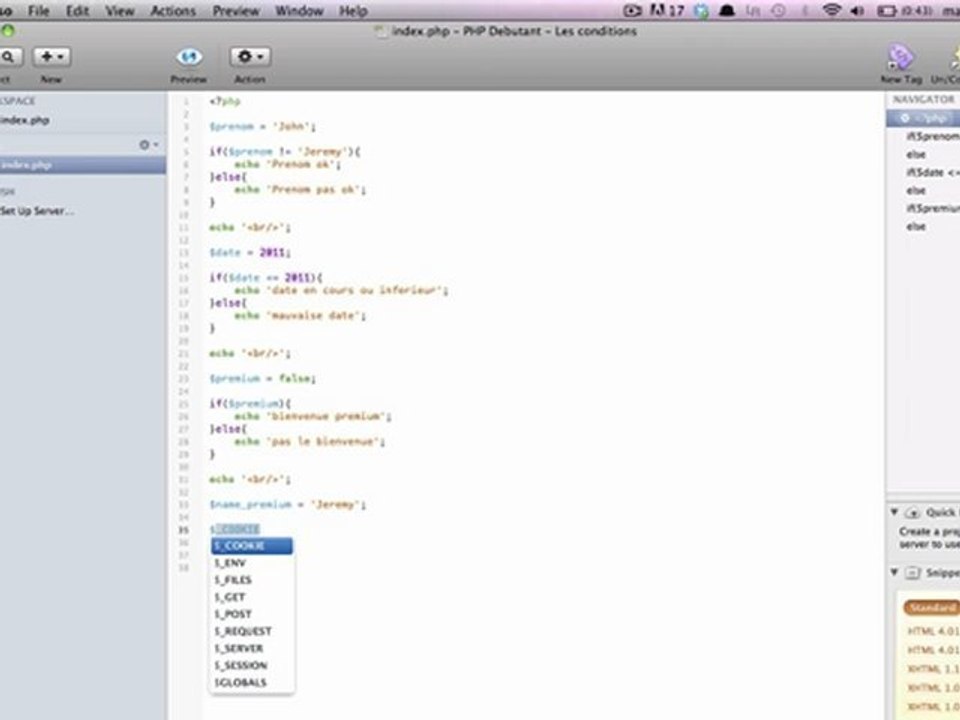The height and width of the screenshot is (720, 960).
Task: Choose $_COOKIE in the autocomplete list
Action: point(252,546)
